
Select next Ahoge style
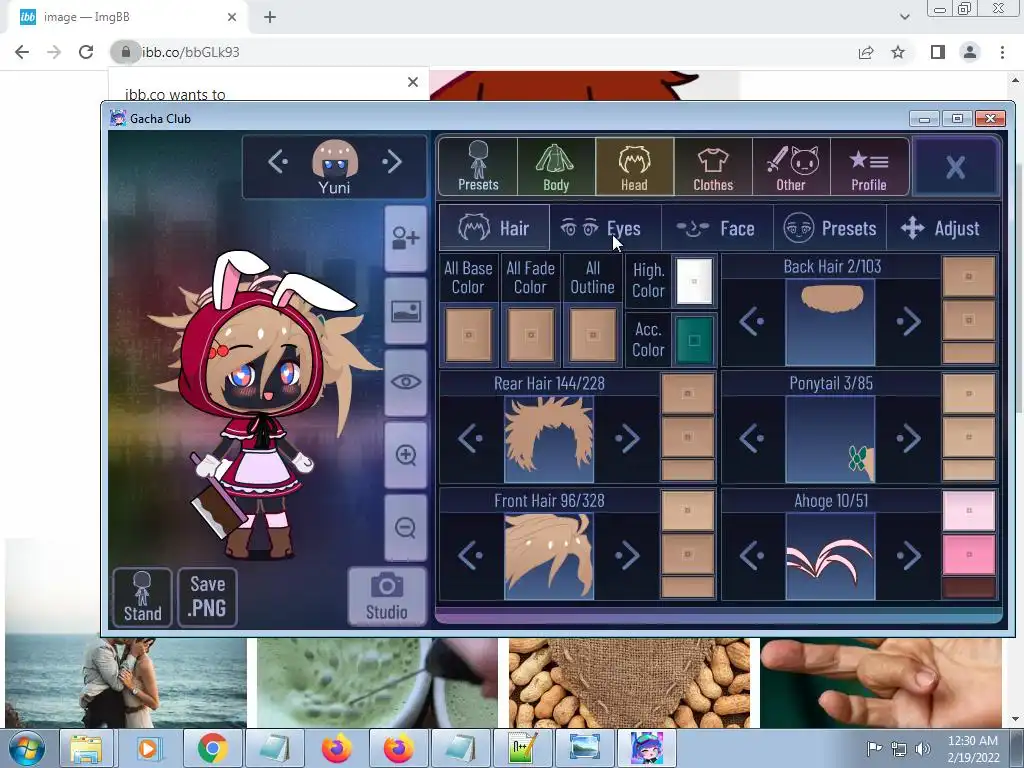pyautogui.click(x=908, y=556)
